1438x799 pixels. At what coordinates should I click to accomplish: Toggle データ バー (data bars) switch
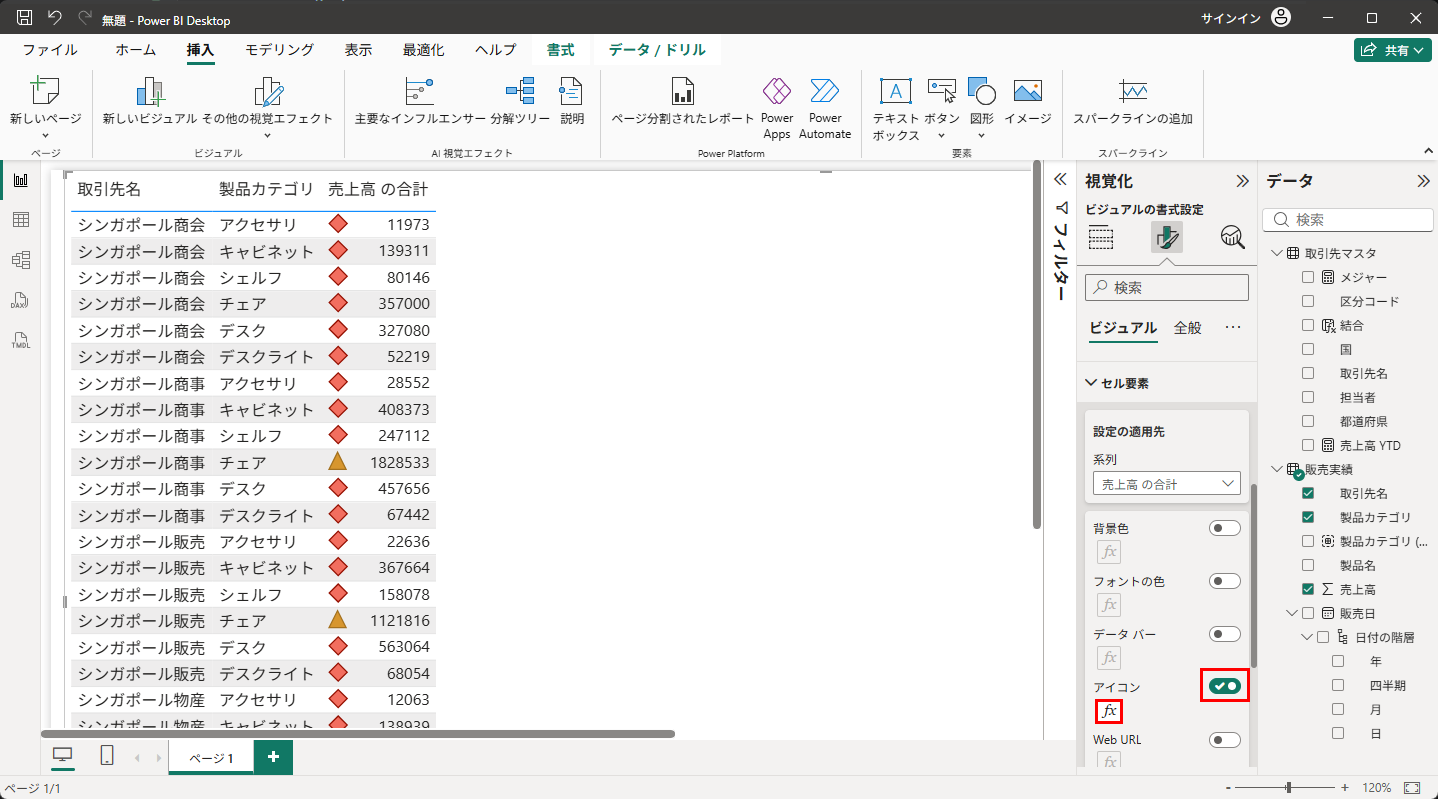[1225, 634]
